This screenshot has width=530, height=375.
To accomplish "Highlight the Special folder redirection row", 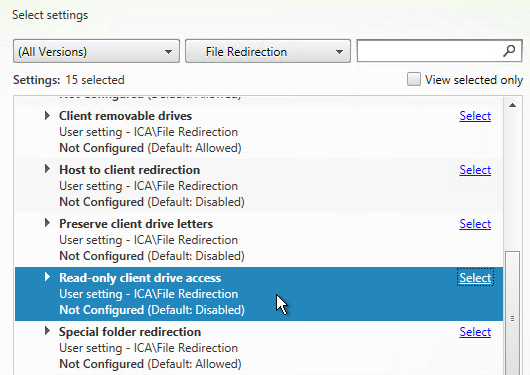I will tap(259, 348).
